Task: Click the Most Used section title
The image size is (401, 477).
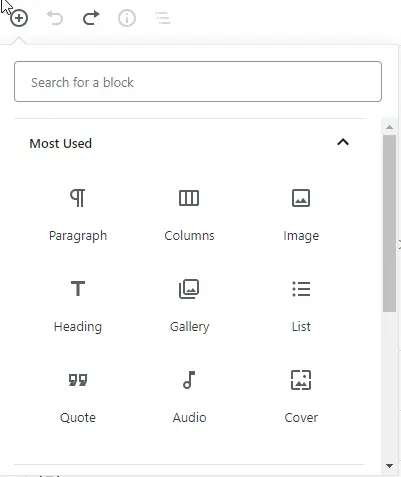Action: [61, 143]
